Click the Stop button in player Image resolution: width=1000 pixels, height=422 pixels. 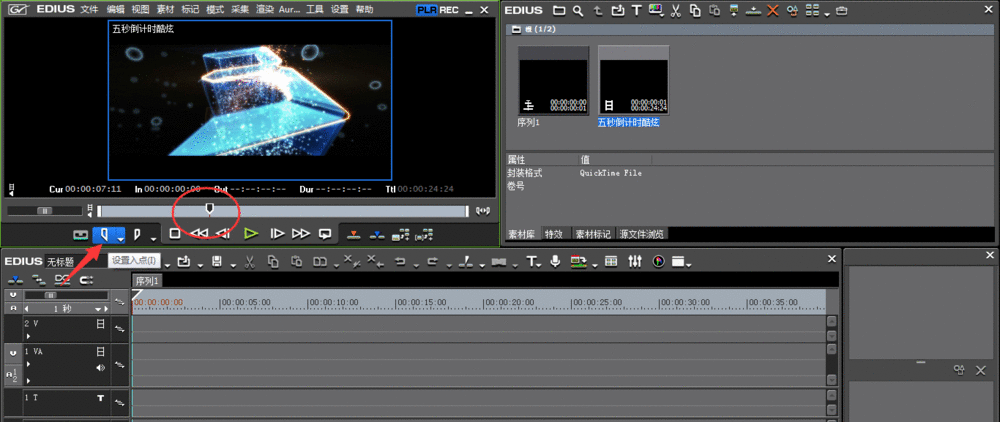[x=174, y=234]
